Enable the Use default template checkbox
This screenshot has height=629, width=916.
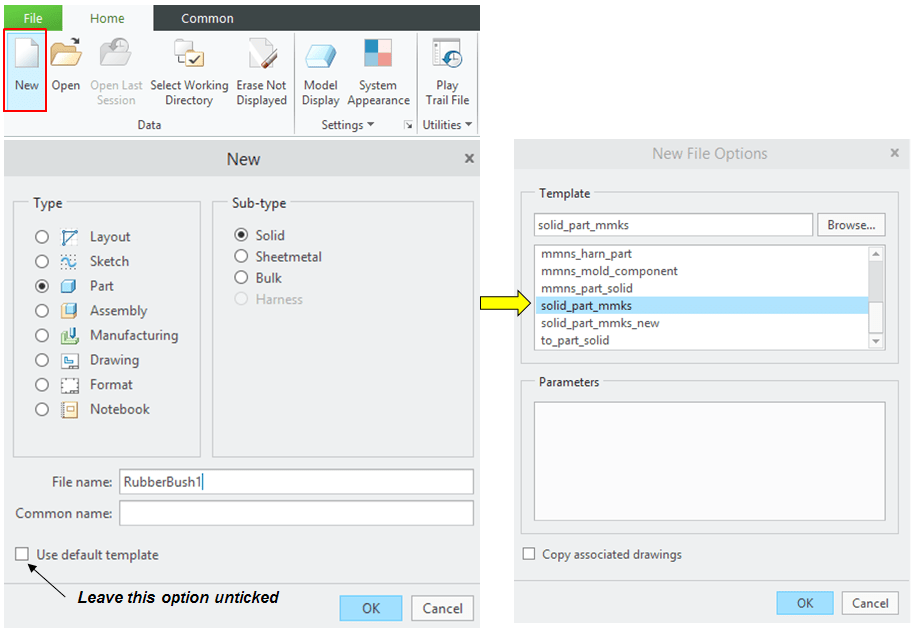tap(22, 554)
